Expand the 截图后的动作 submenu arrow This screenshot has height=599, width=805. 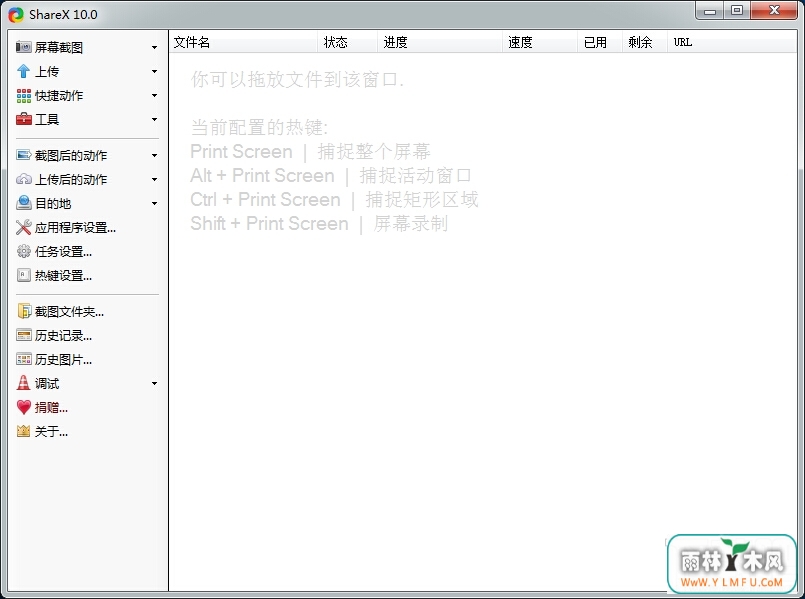[154, 156]
